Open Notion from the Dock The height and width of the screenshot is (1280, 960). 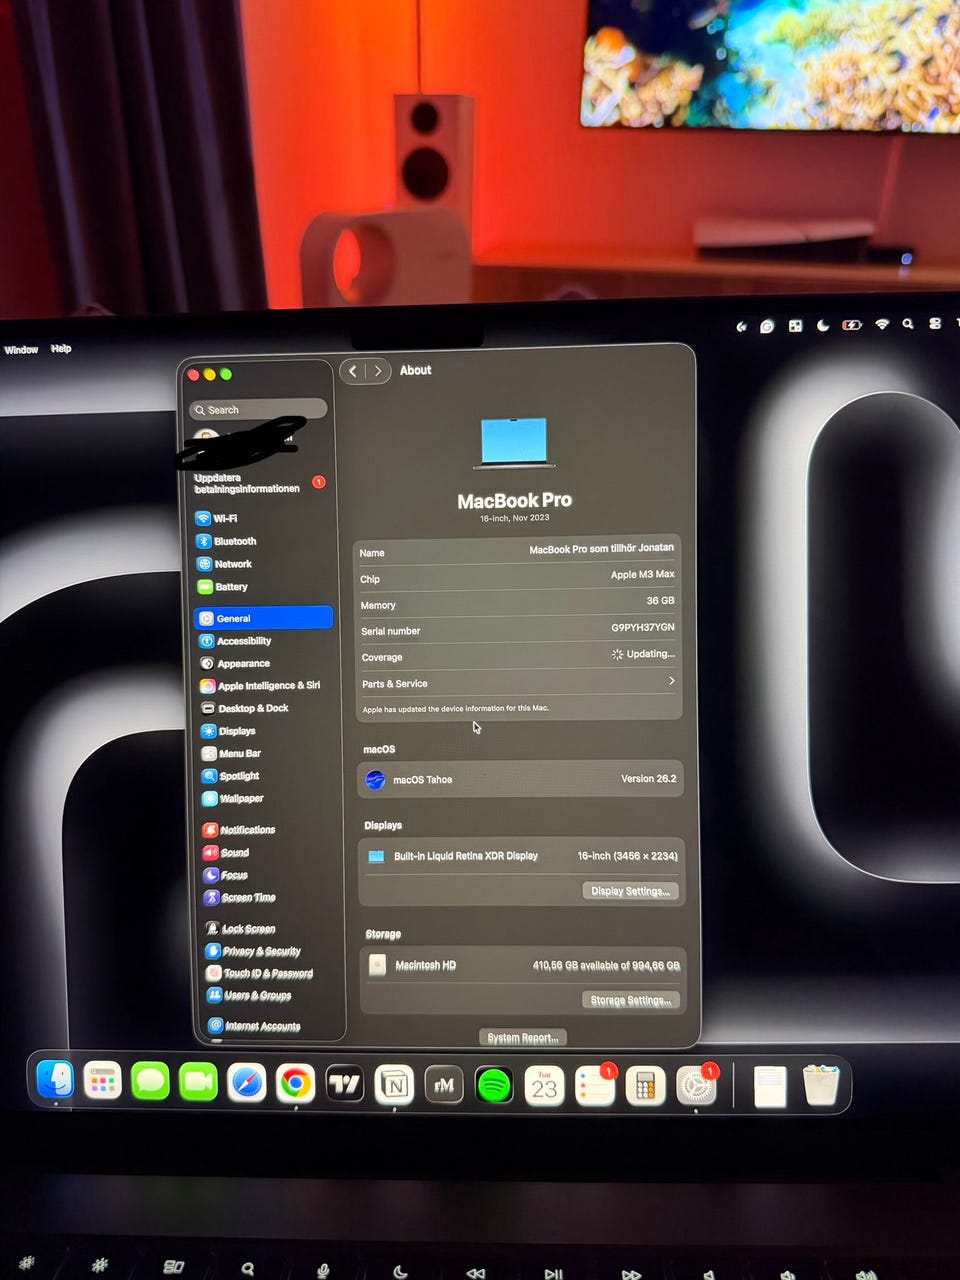click(395, 1085)
